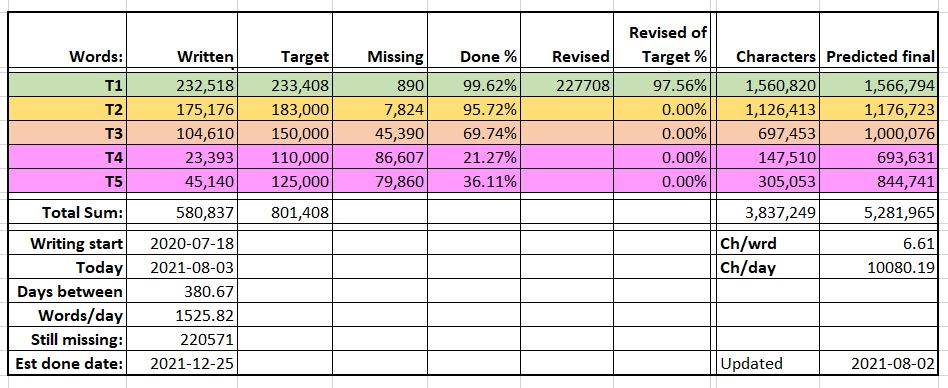Image resolution: width=948 pixels, height=388 pixels.
Task: Select the Ch/wrd value 6.61
Action: [x=878, y=244]
